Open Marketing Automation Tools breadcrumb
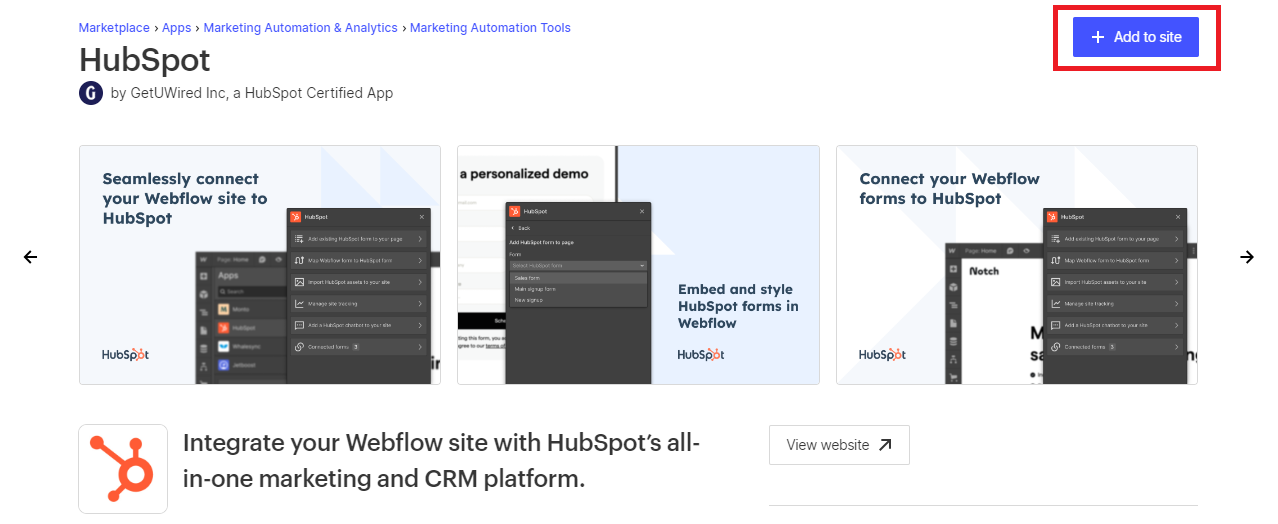This screenshot has height=524, width=1278. pos(490,28)
